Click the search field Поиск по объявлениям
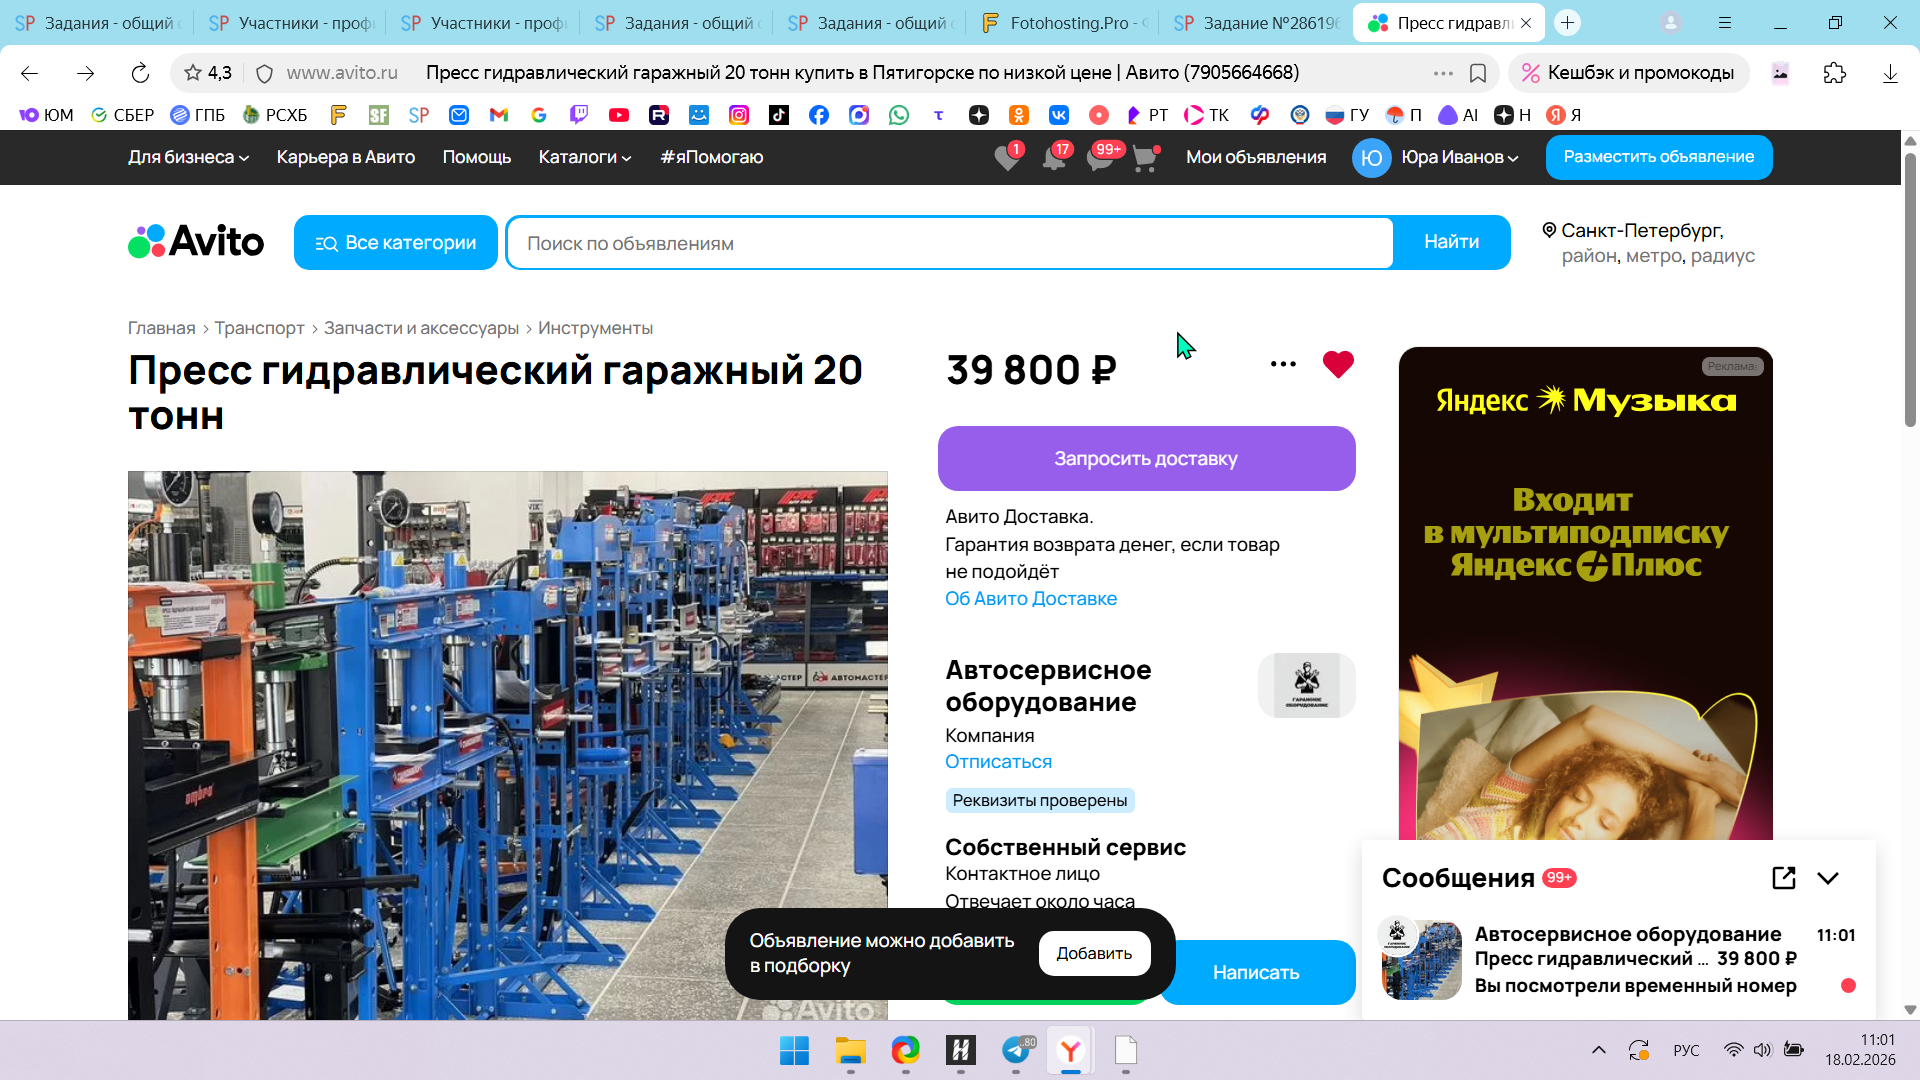 click(x=950, y=243)
